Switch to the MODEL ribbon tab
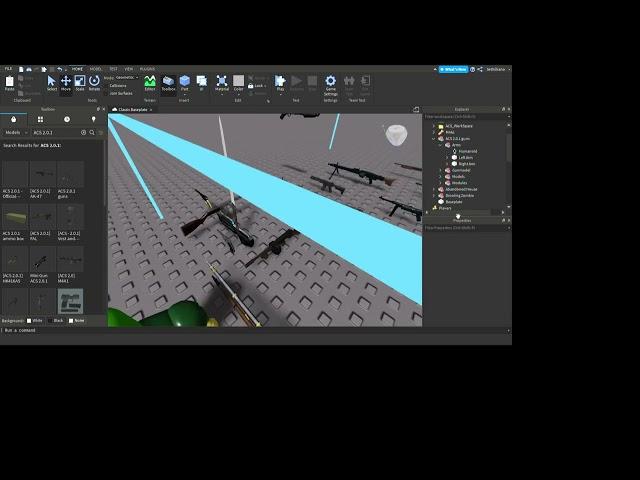Viewport: 640px width, 480px height. (x=95, y=69)
